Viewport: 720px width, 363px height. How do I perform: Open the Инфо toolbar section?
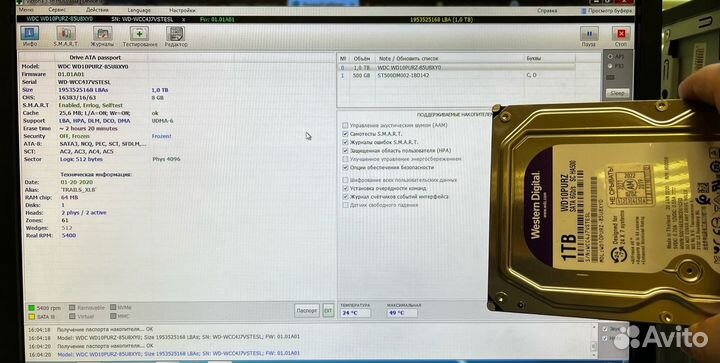coord(30,36)
